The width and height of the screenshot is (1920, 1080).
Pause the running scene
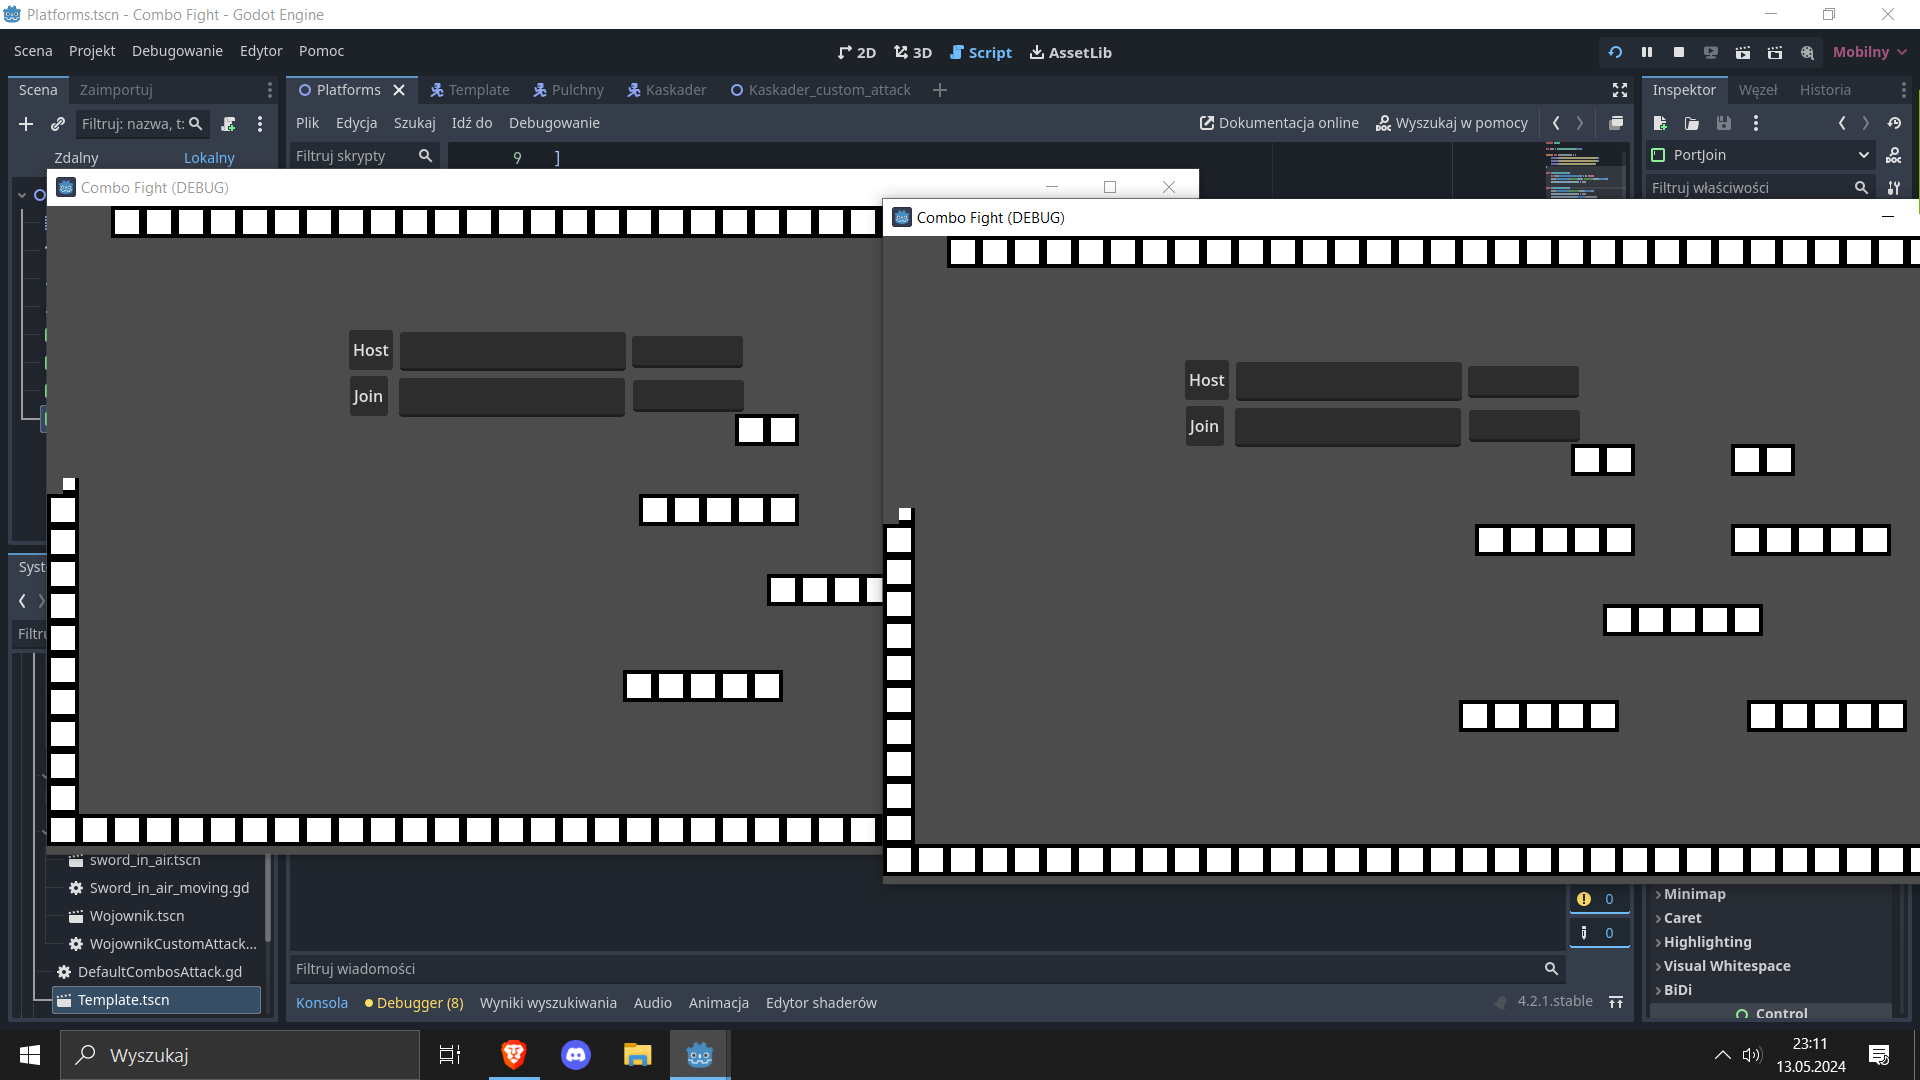[1646, 52]
